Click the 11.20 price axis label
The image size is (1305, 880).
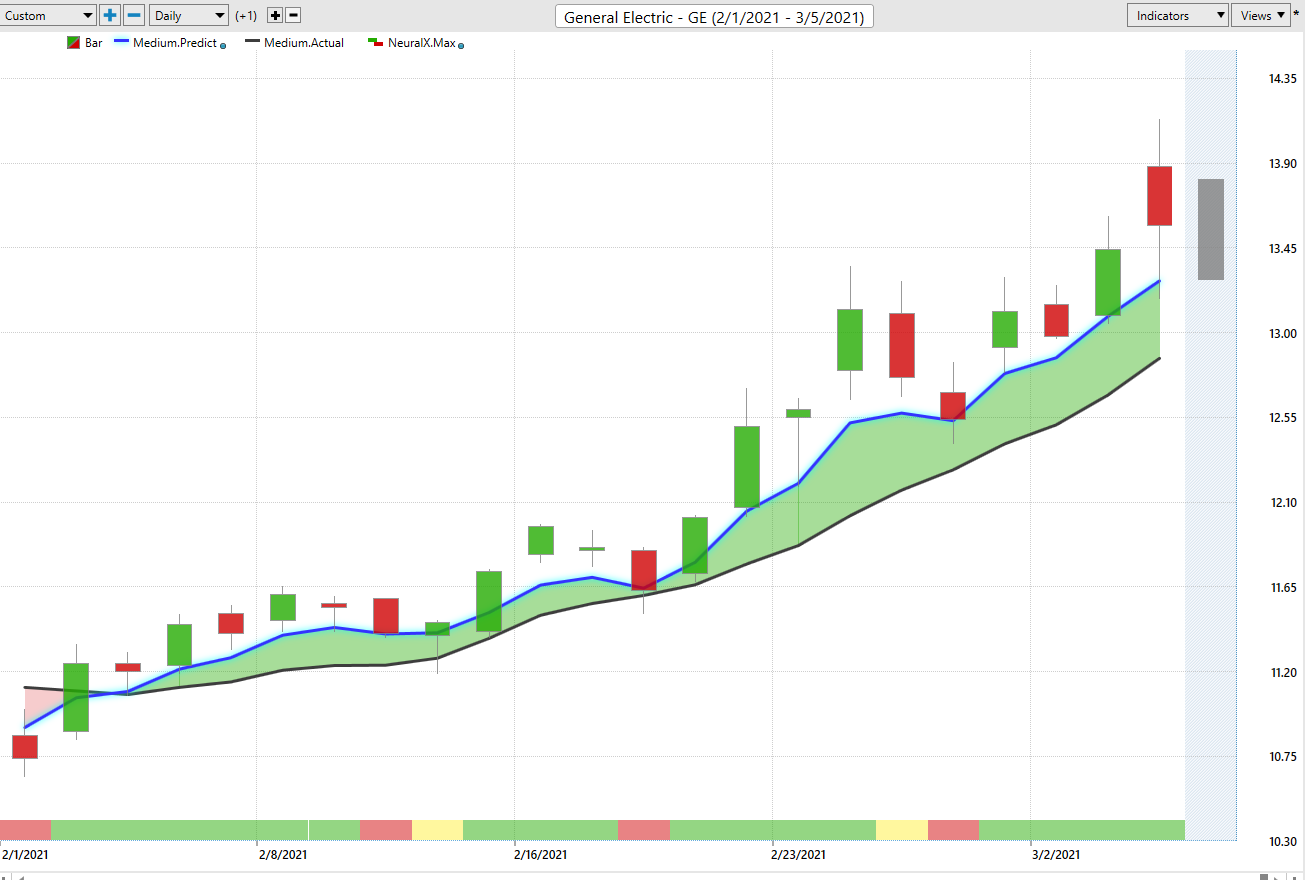click(x=1284, y=673)
